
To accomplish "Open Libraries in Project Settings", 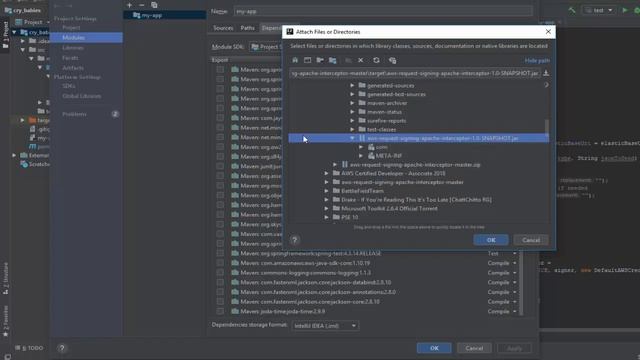I will click(73, 48).
